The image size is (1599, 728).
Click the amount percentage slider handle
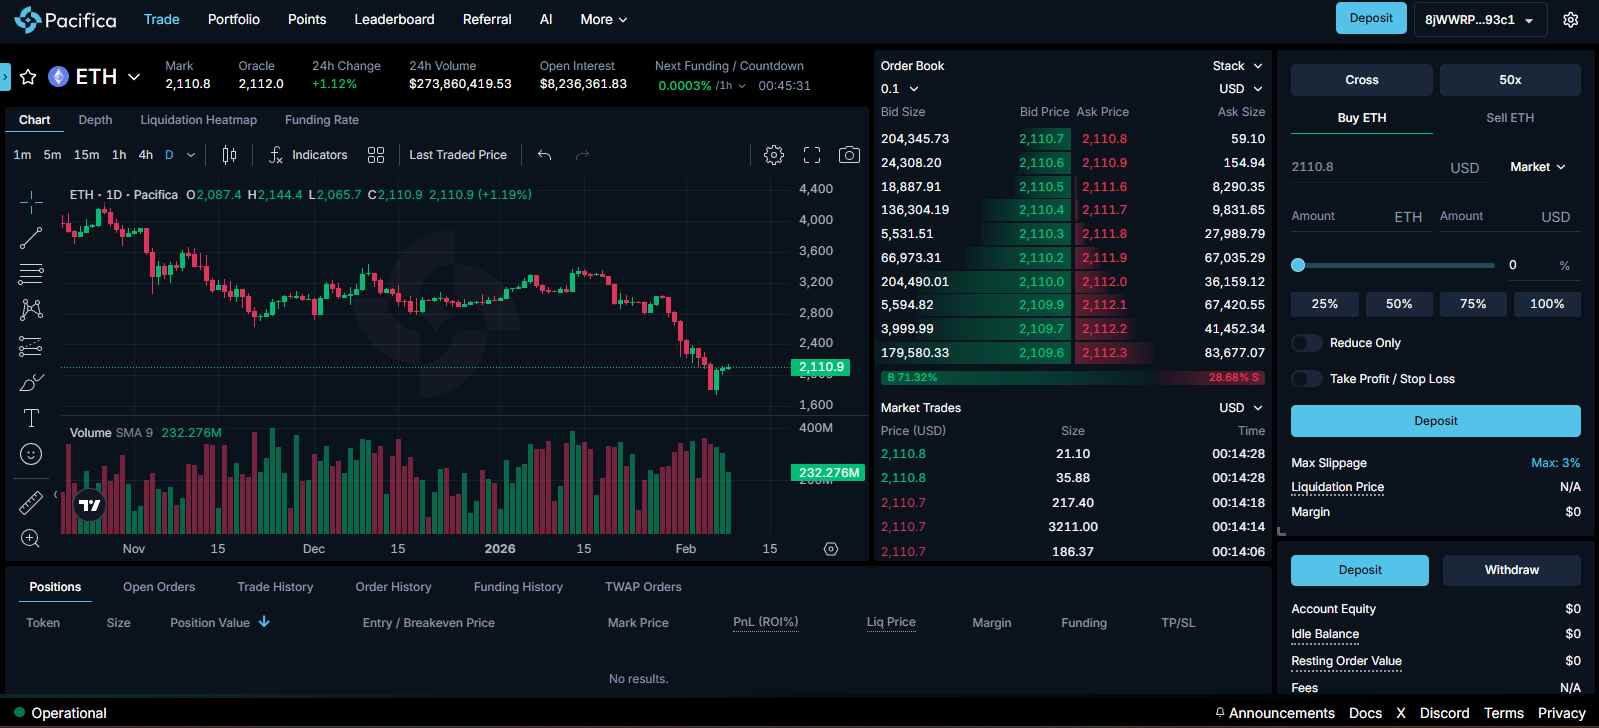coord(1298,265)
